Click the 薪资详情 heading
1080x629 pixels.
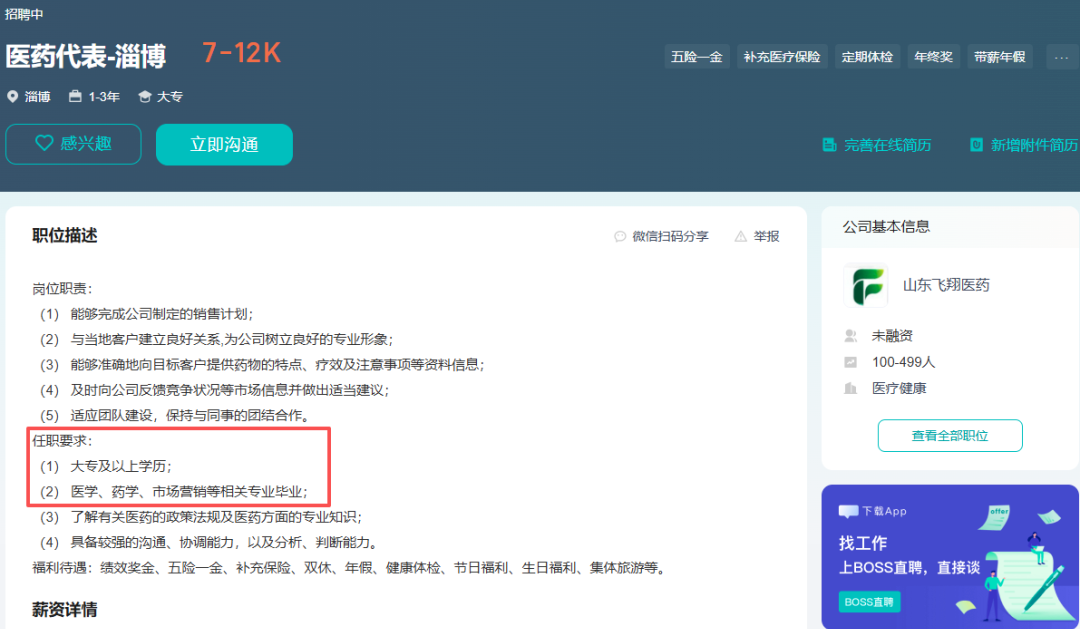65,610
